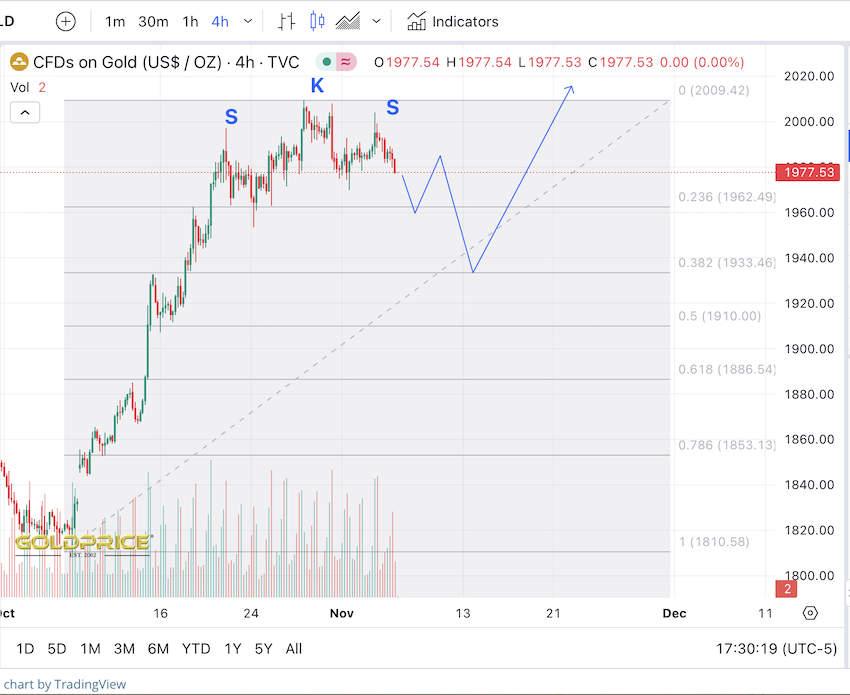The width and height of the screenshot is (850, 695).
Task: Click the add symbol plus icon
Action: click(x=66, y=21)
